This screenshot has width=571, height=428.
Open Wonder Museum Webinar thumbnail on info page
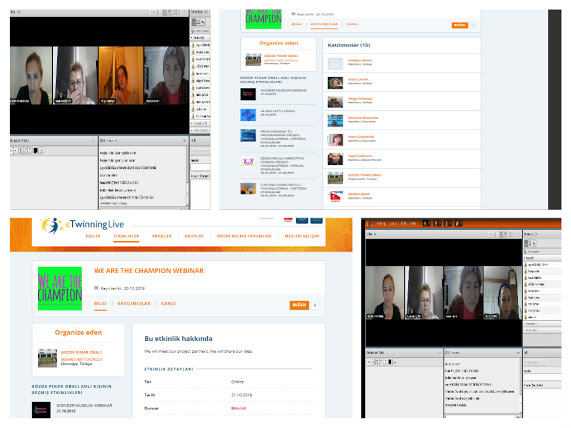[41, 410]
